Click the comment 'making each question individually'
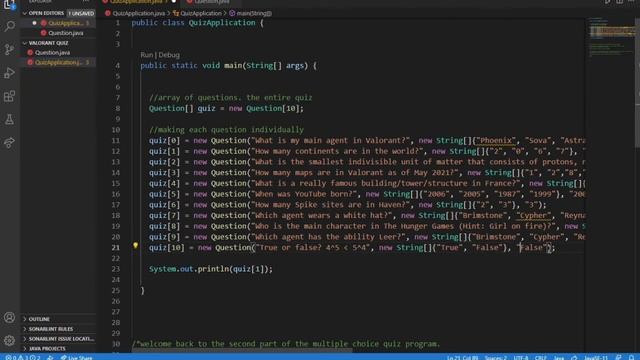The height and width of the screenshot is (360, 640). click(227, 130)
